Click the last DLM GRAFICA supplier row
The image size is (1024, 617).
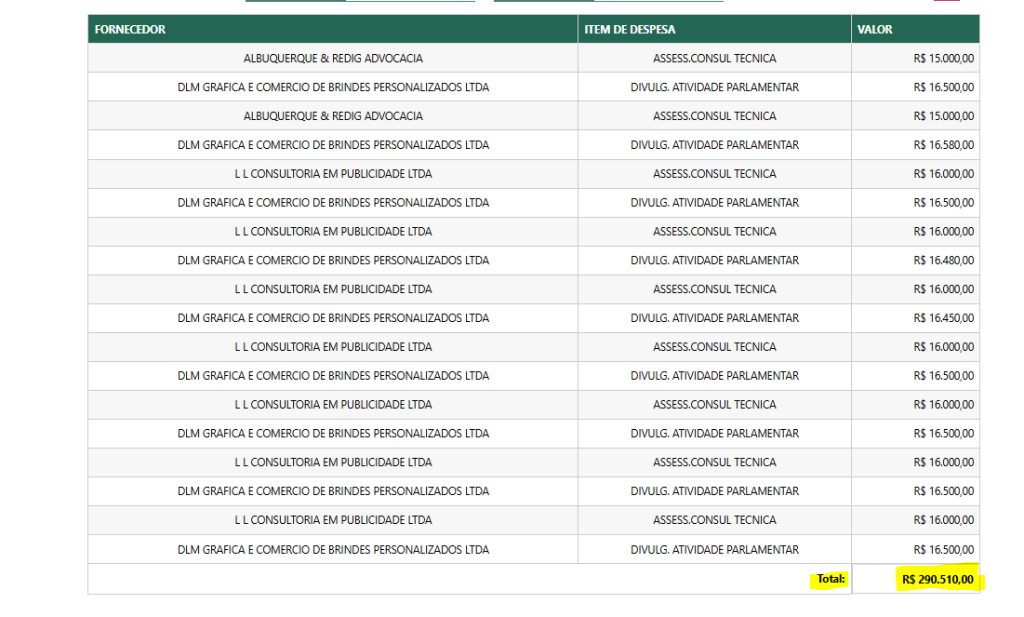(x=333, y=550)
